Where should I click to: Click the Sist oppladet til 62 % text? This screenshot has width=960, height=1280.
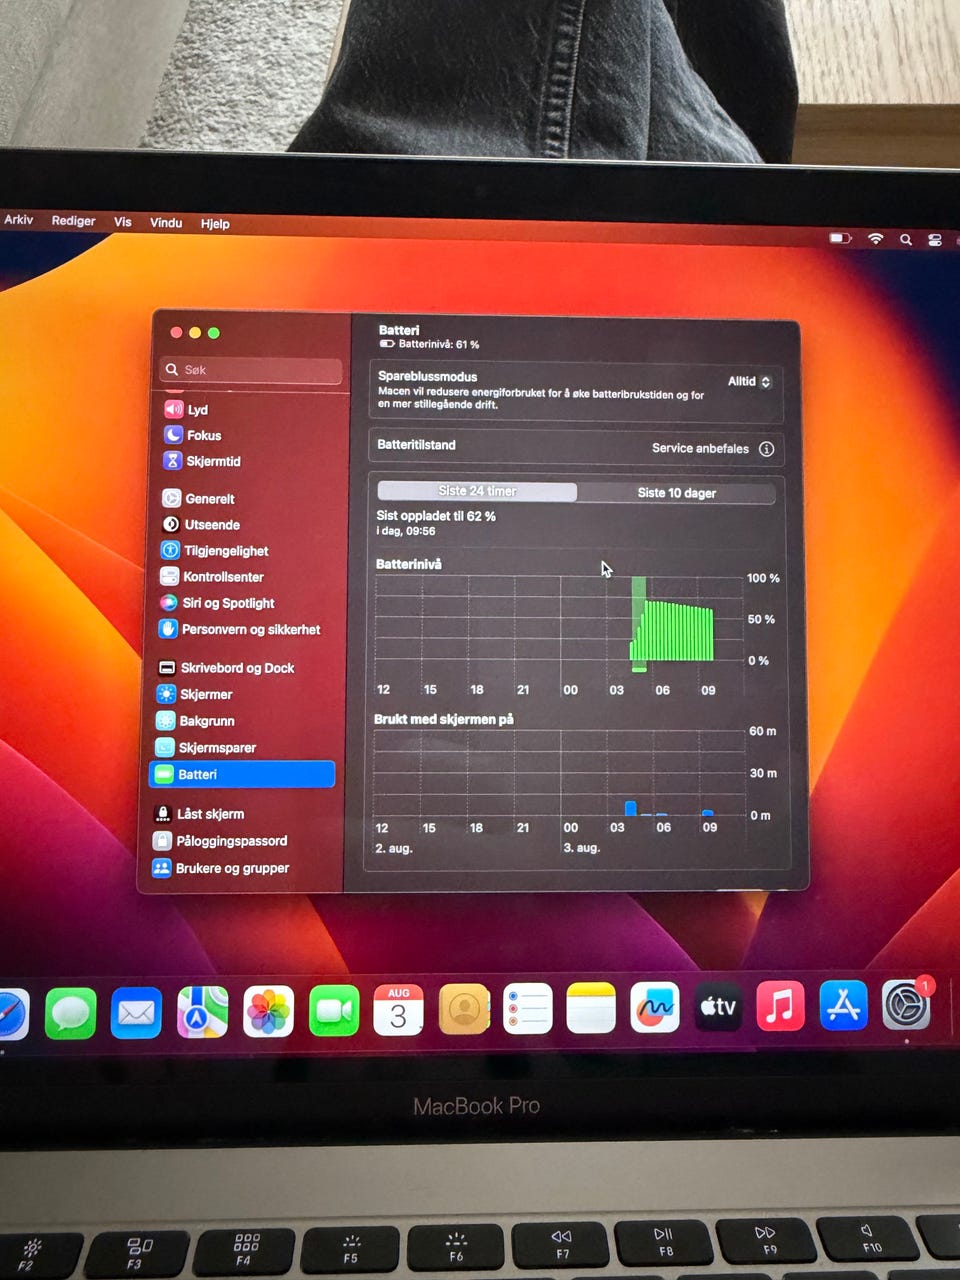435,516
